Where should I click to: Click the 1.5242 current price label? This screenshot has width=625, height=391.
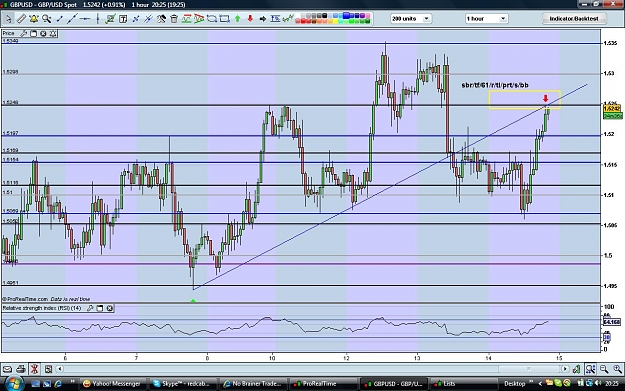point(612,108)
